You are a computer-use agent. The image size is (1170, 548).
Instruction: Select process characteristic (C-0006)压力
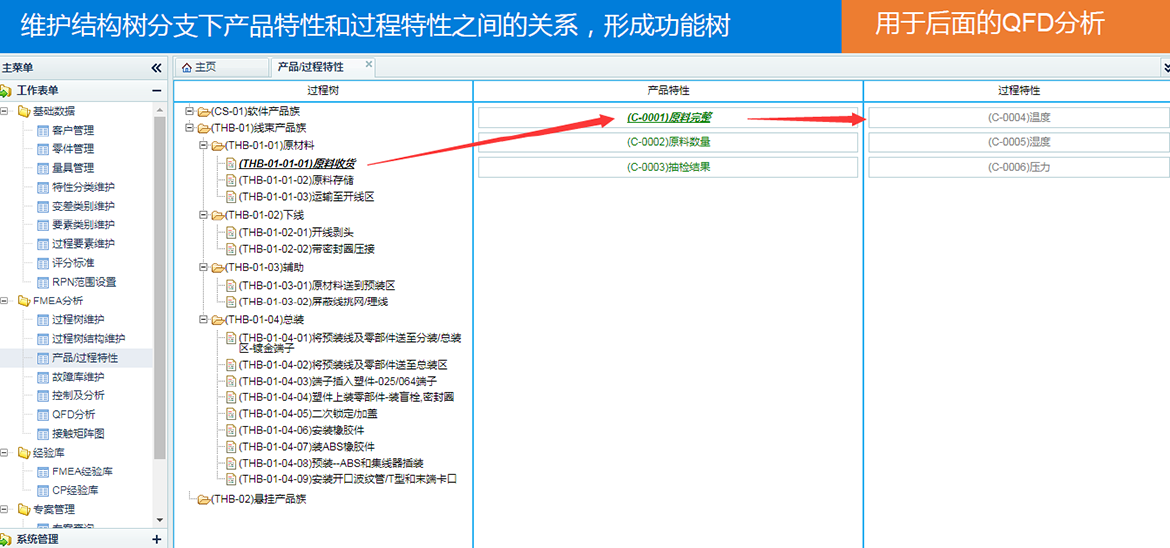(1018, 167)
